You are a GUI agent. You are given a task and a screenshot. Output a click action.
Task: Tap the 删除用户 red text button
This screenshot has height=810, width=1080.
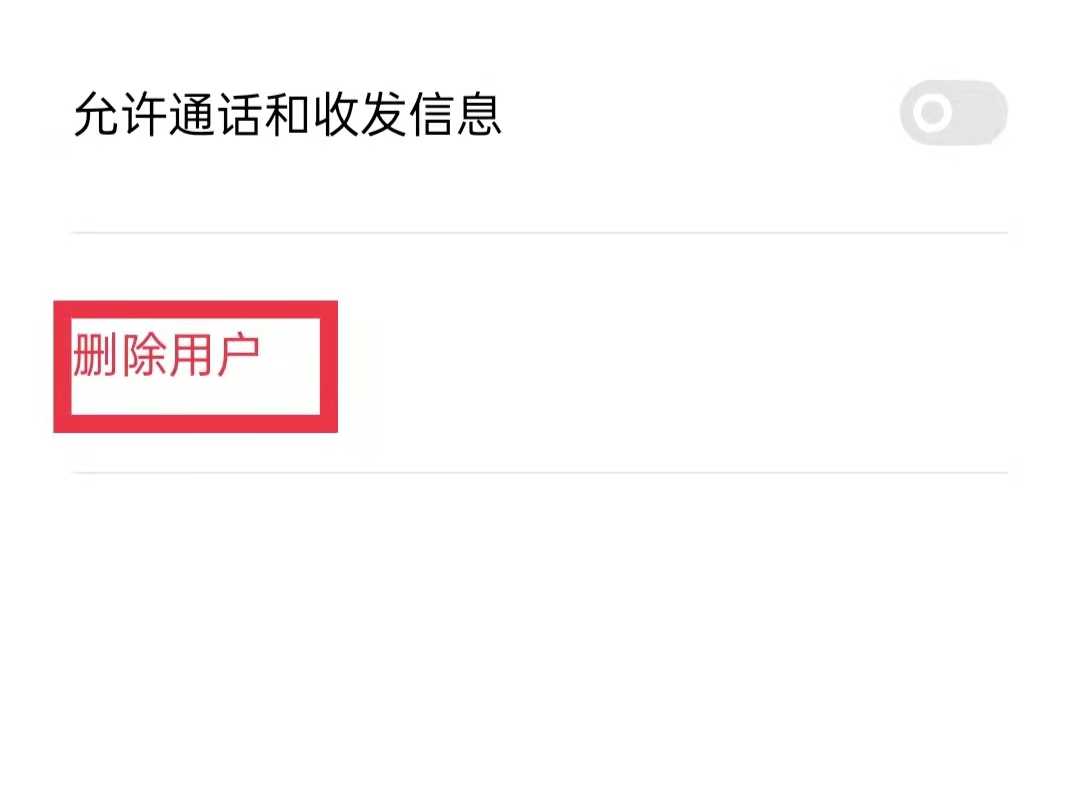(x=166, y=355)
